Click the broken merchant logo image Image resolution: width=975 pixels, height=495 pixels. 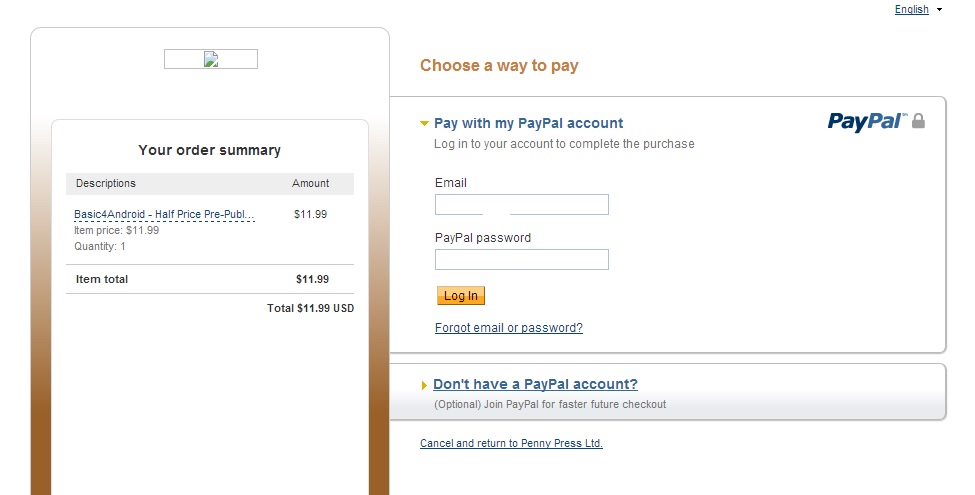(x=211, y=59)
